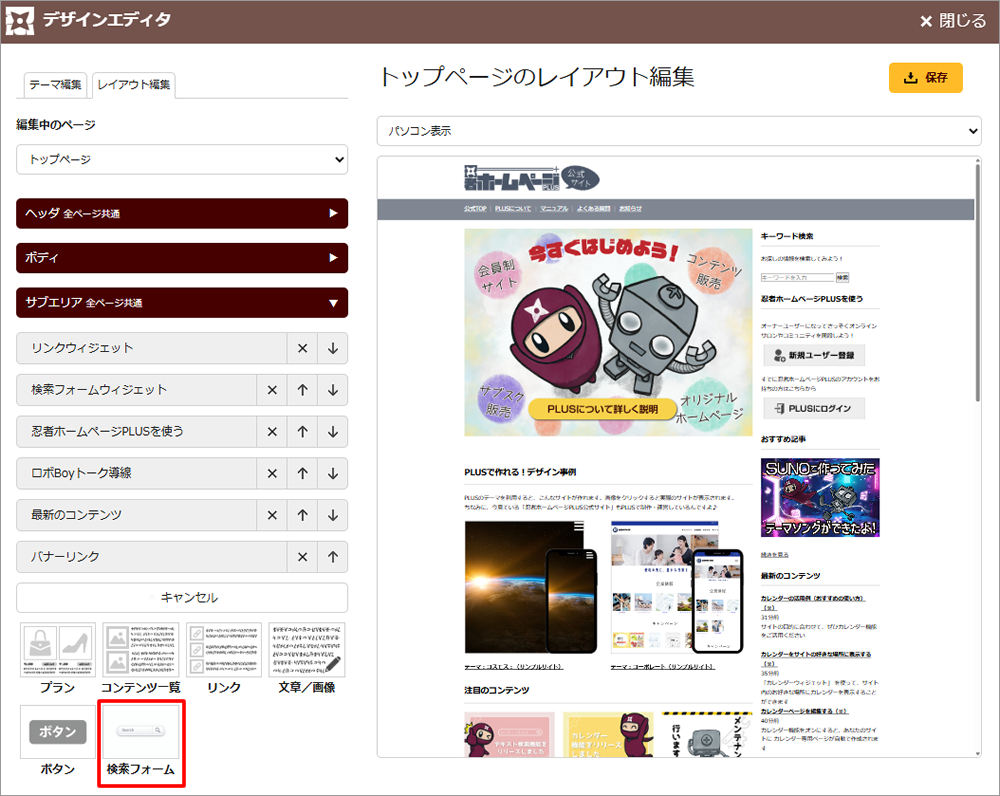Move 最新のコンテンツ widget up
Image resolution: width=1000 pixels, height=796 pixels.
(302, 516)
